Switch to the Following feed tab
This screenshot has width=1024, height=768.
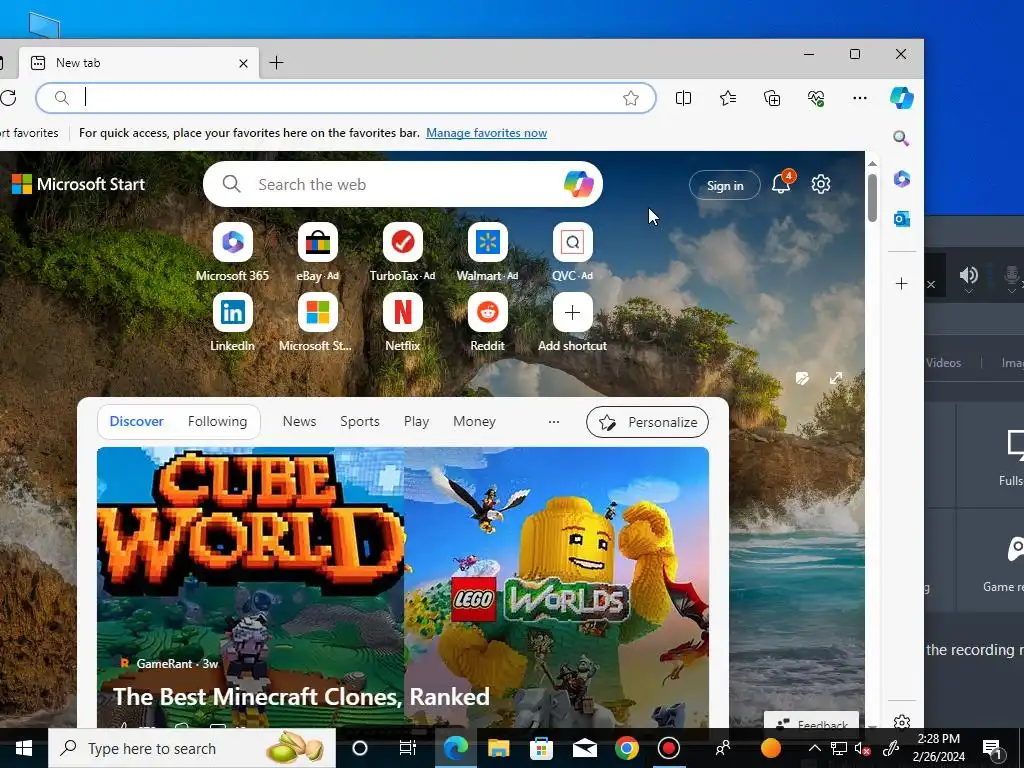217,421
